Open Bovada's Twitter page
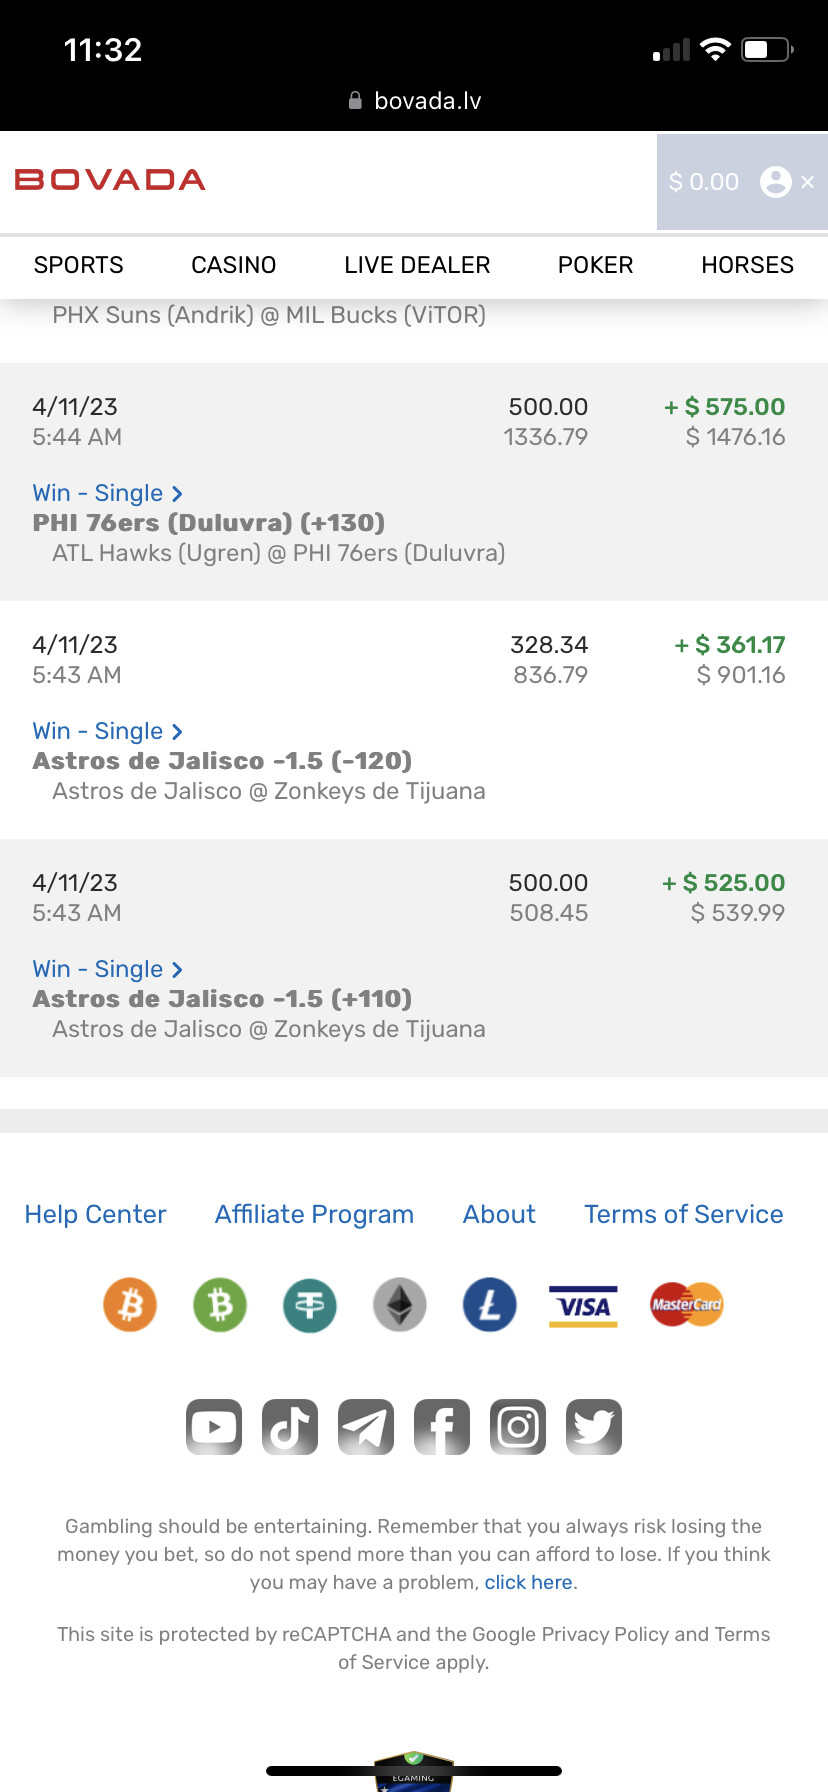 pos(594,1427)
